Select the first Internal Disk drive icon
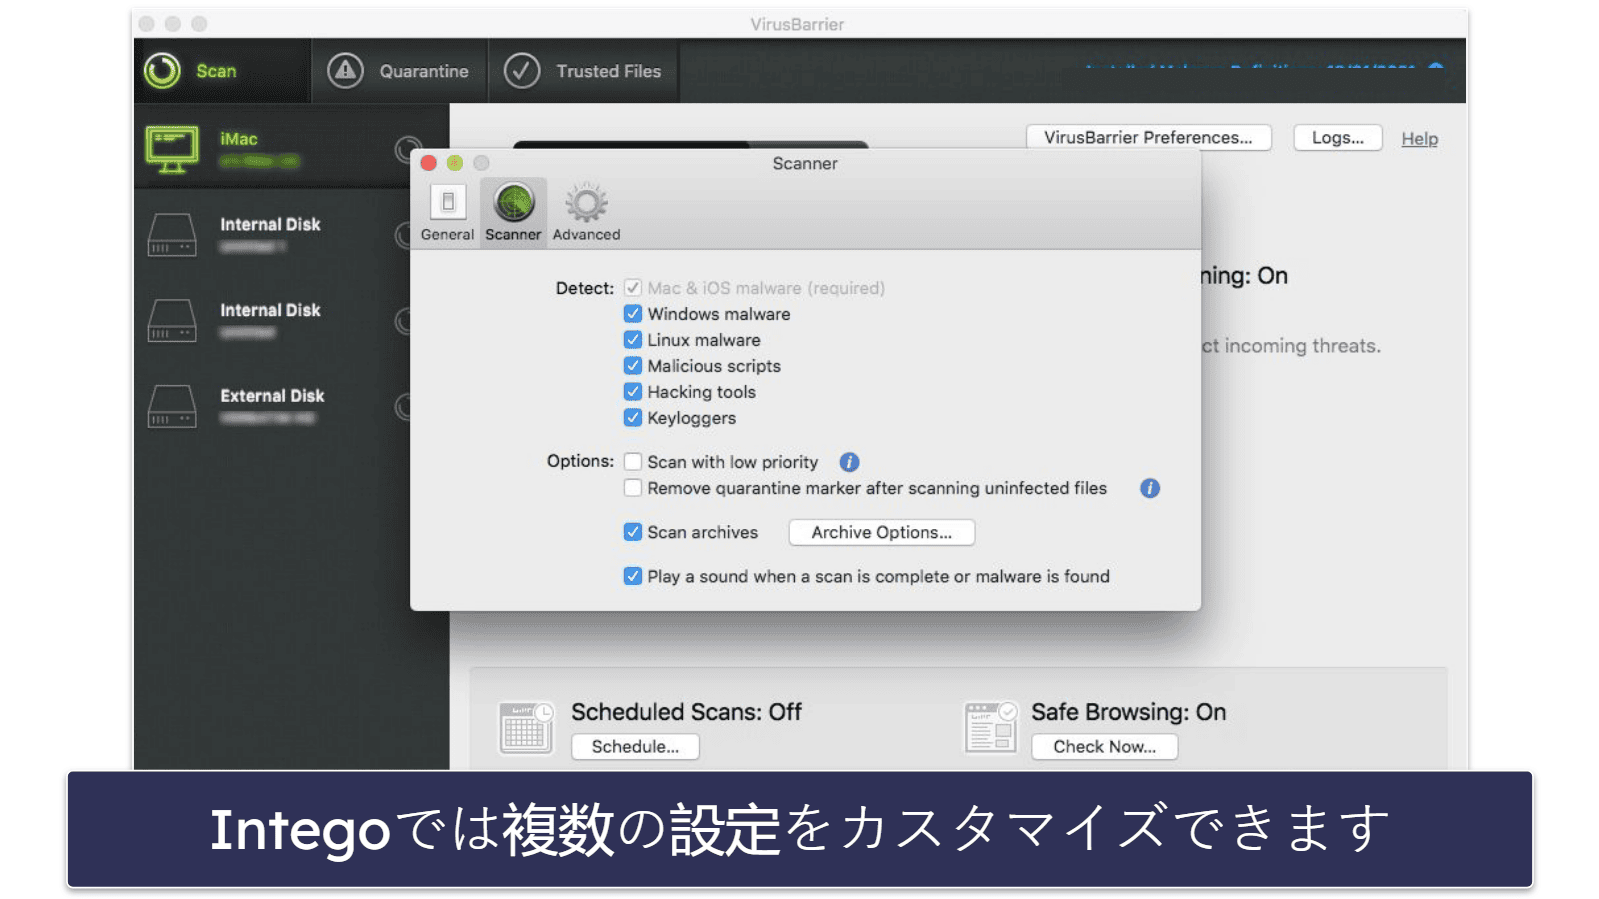The width and height of the screenshot is (1599, 899). click(172, 235)
